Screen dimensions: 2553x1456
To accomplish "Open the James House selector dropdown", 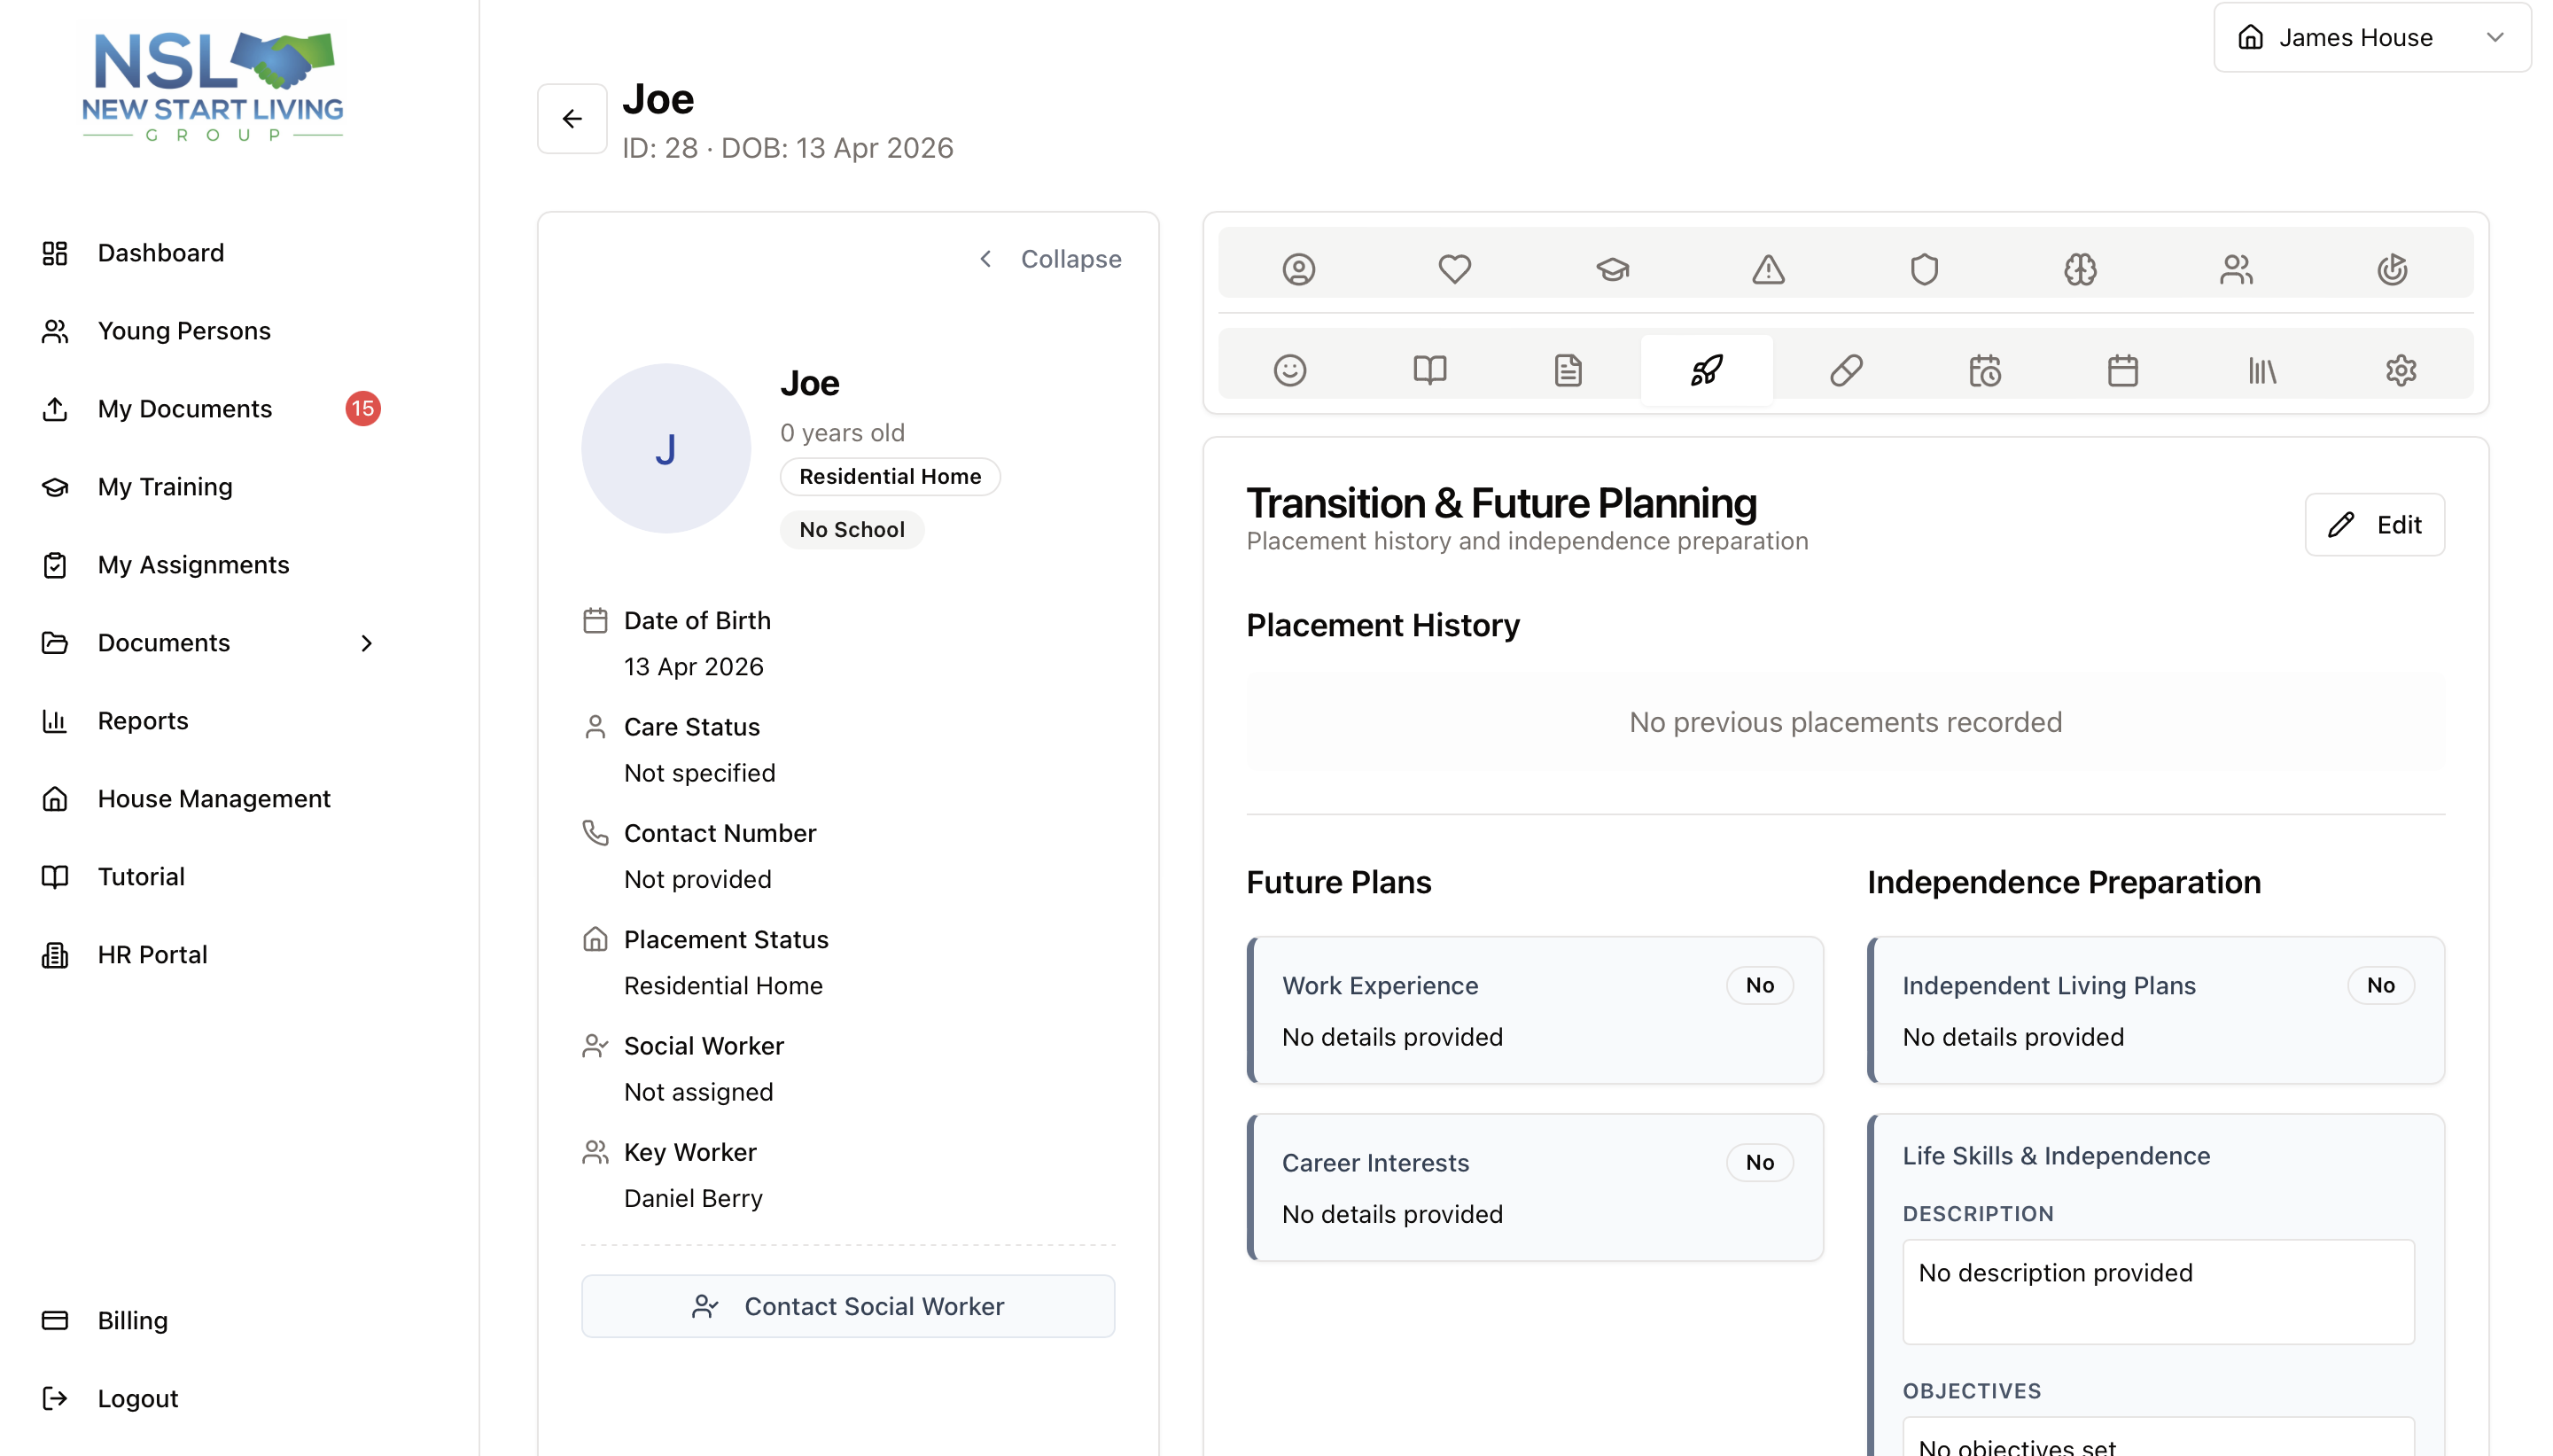I will (x=2372, y=37).
